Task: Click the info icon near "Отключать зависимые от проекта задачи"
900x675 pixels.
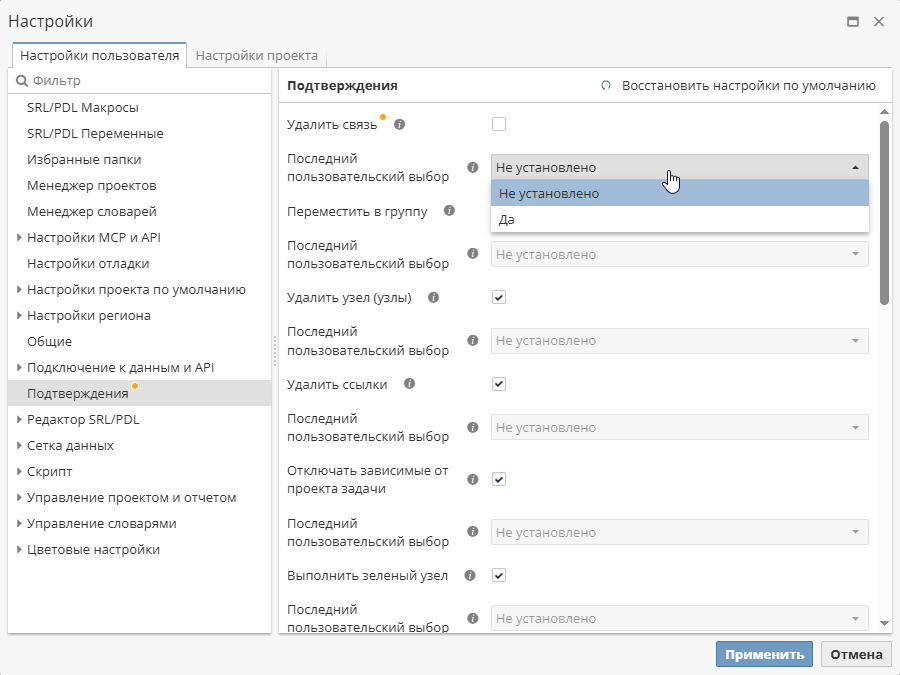Action: pos(472,478)
